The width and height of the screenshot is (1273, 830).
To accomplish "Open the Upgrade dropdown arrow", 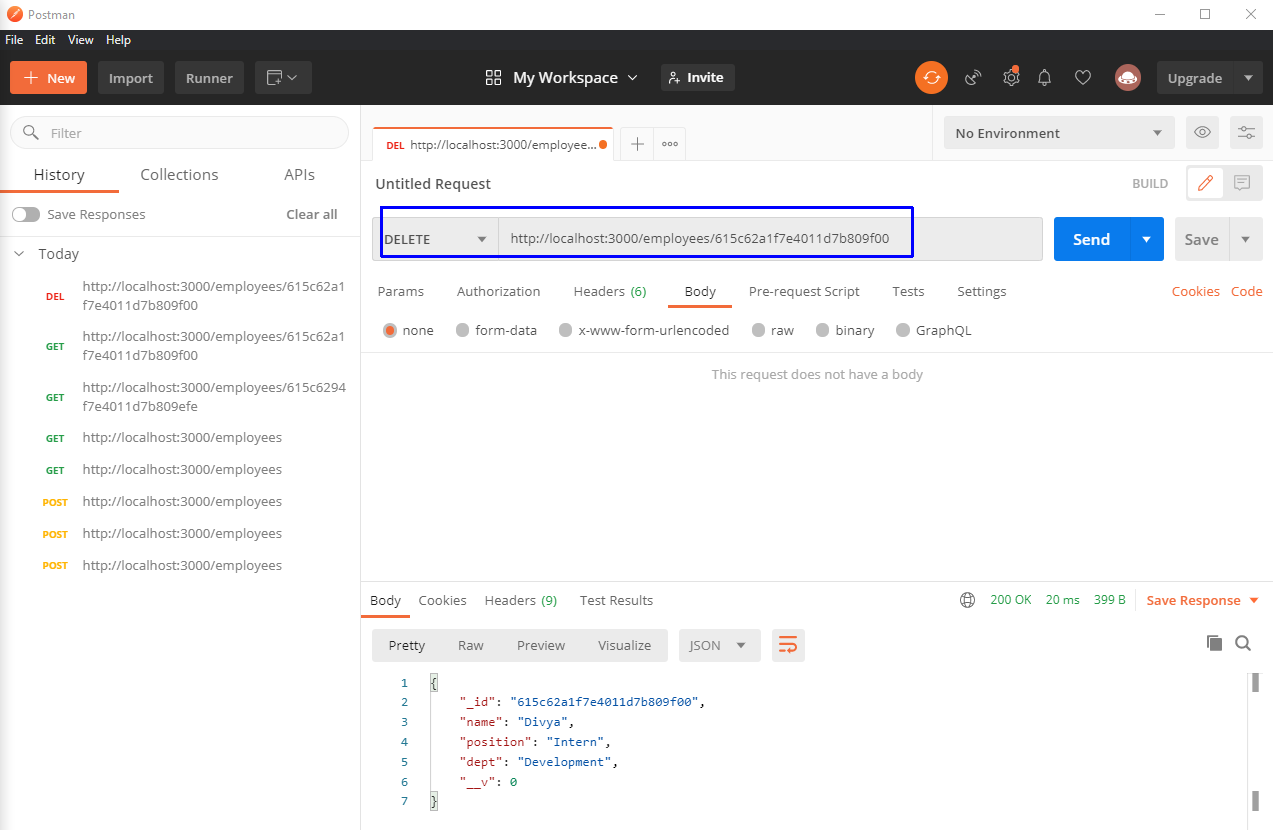I will (1247, 78).
